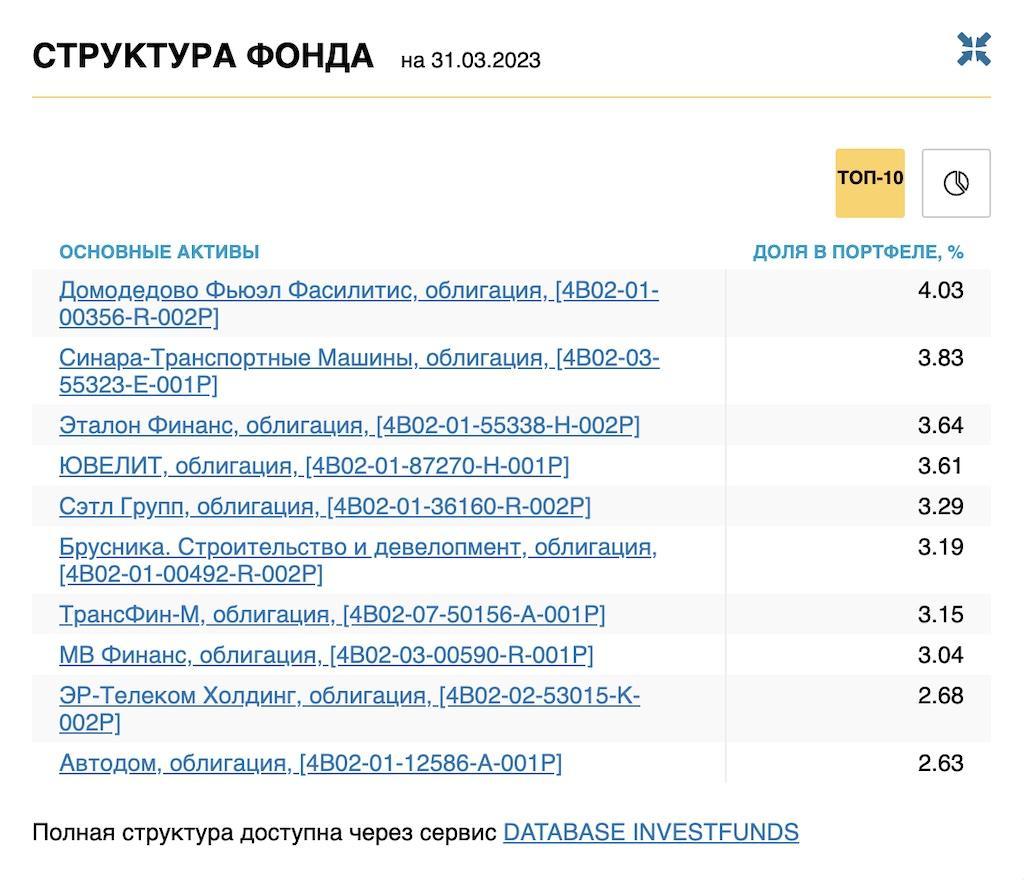Open Сэтл Групп bond link

[325, 507]
